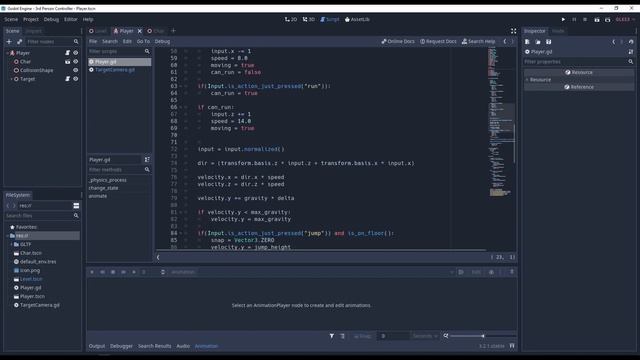Toggle FileSystem split view mode
The width and height of the screenshot is (640, 360).
coord(76,206)
